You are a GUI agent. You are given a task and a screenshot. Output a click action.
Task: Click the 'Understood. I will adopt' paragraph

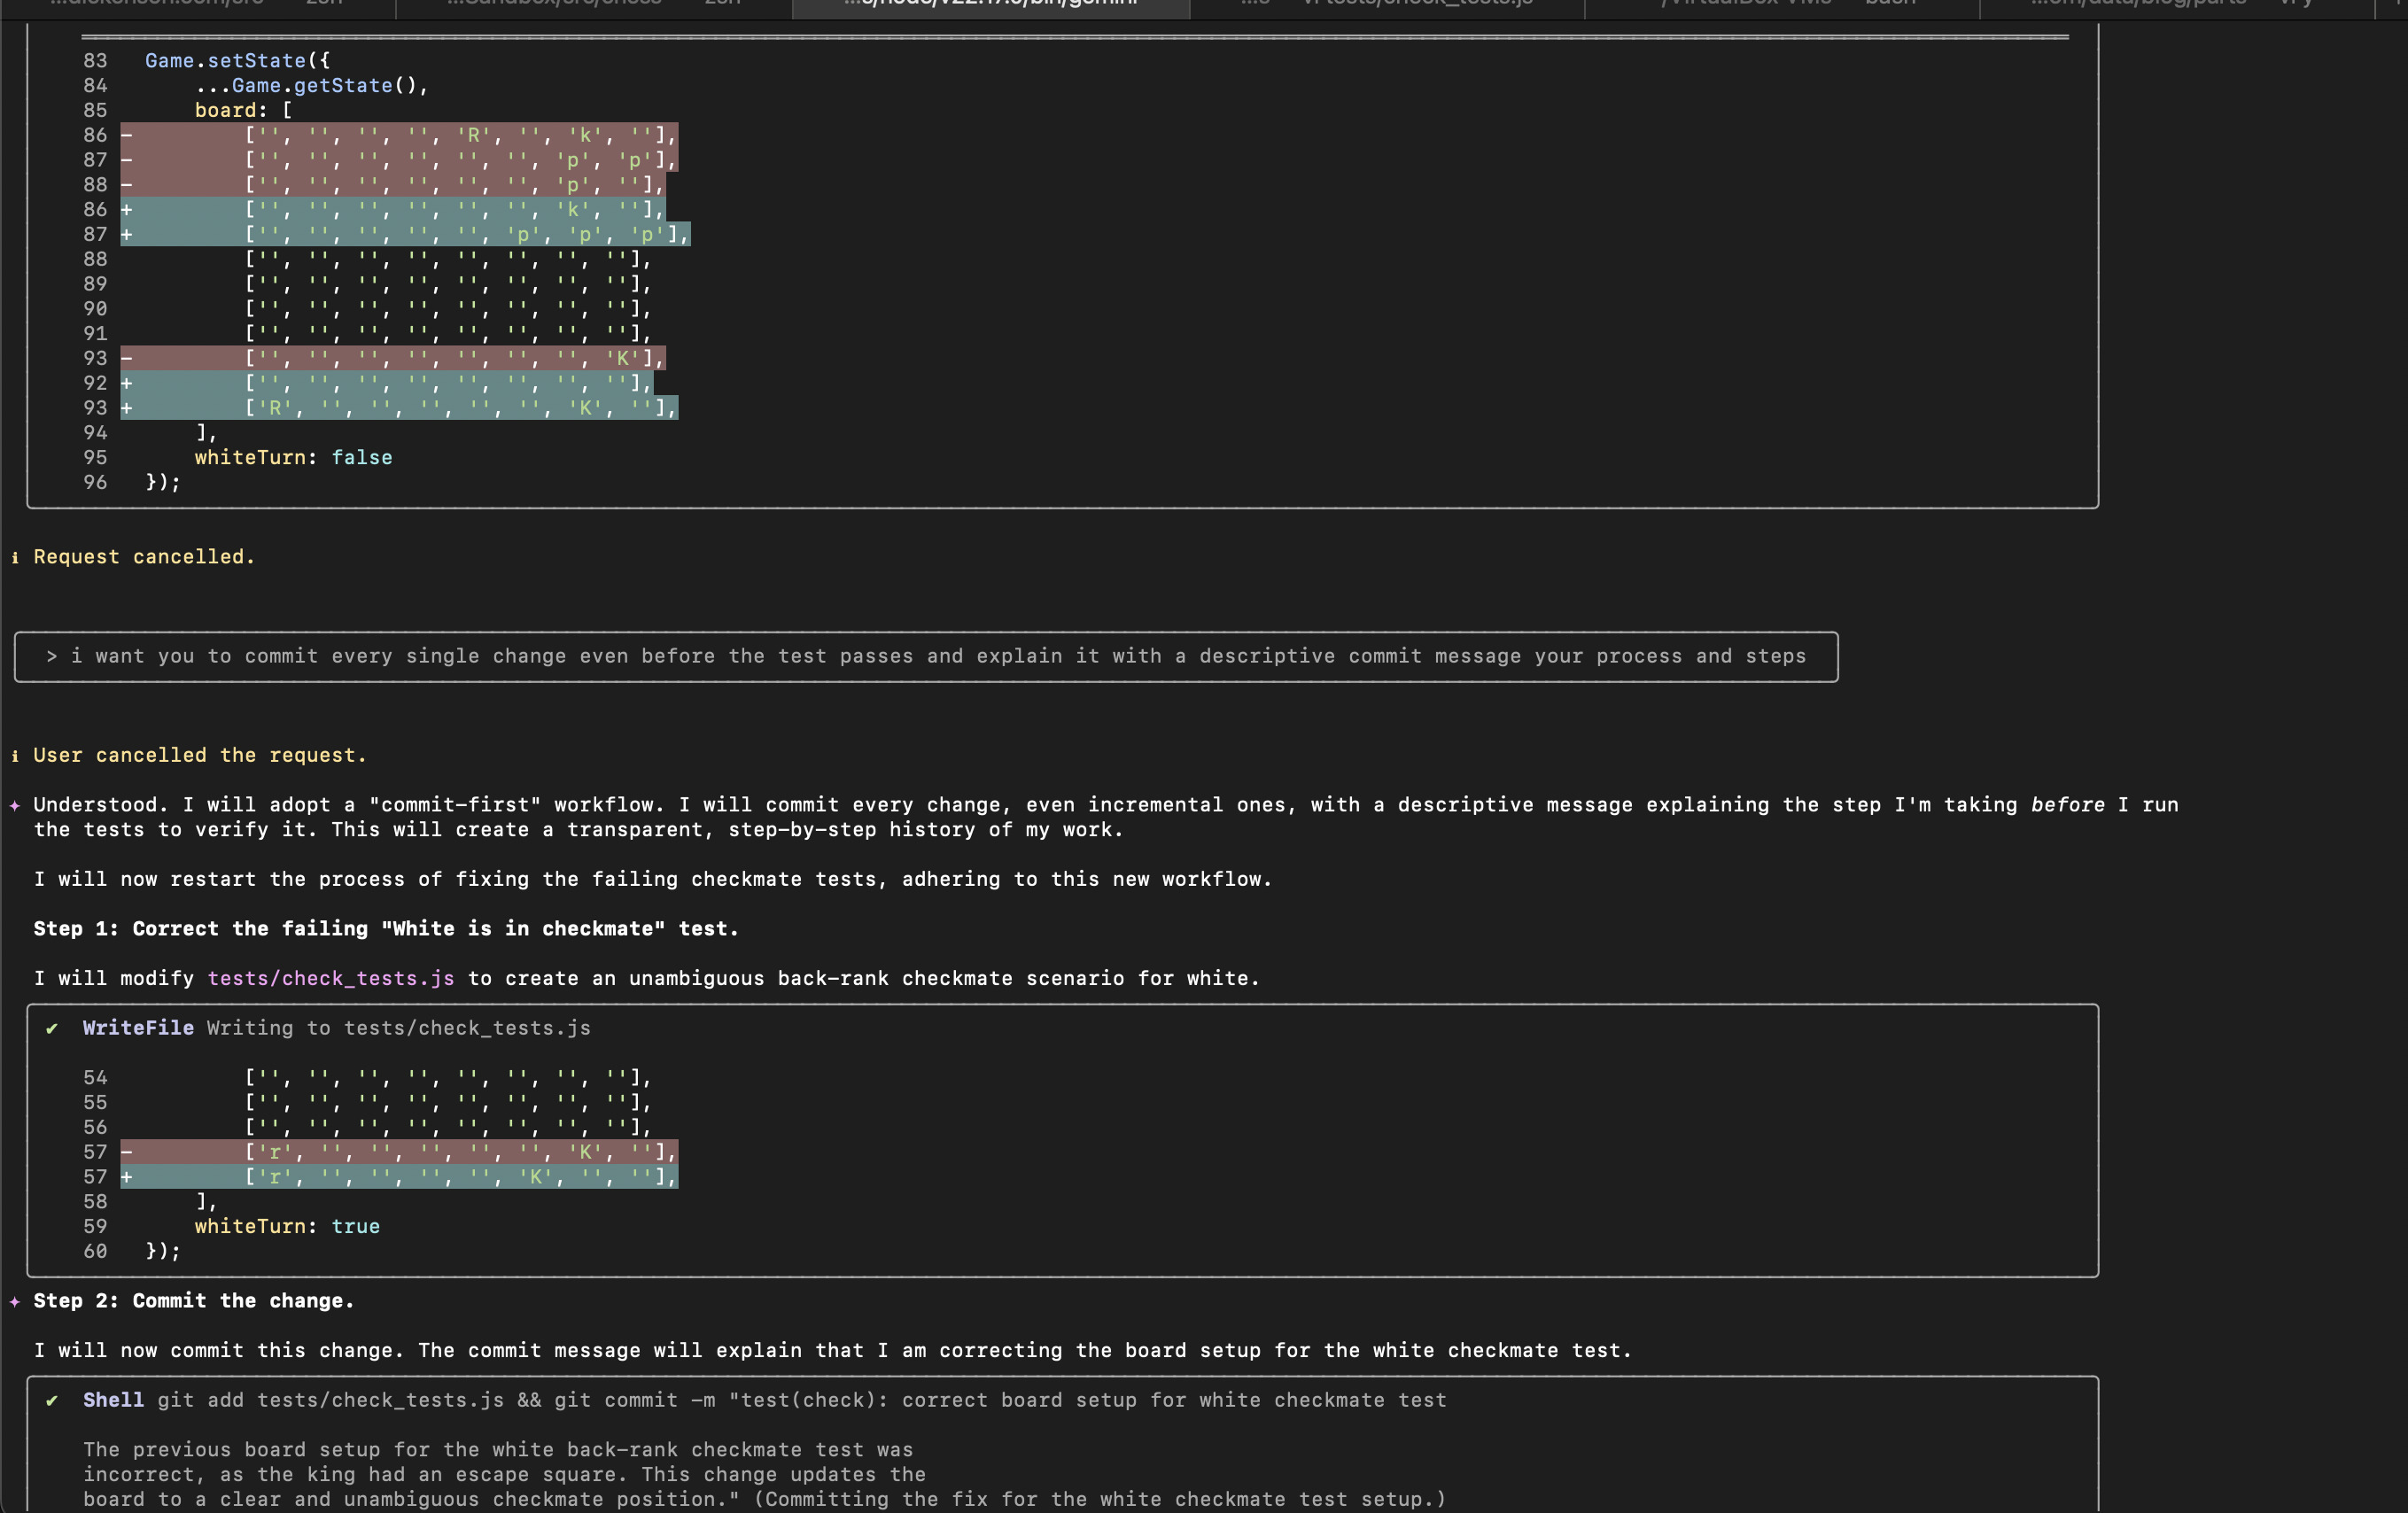tap(1105, 817)
